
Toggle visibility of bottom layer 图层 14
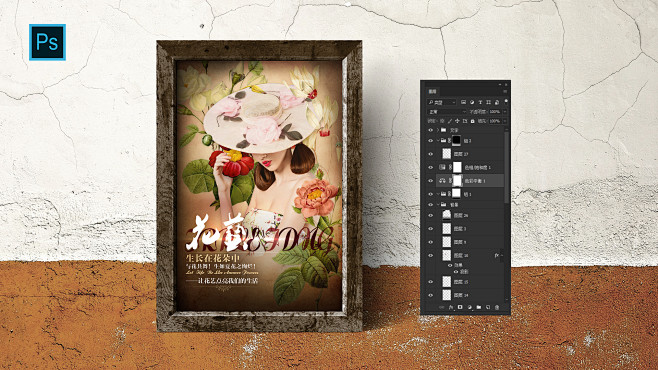point(431,295)
